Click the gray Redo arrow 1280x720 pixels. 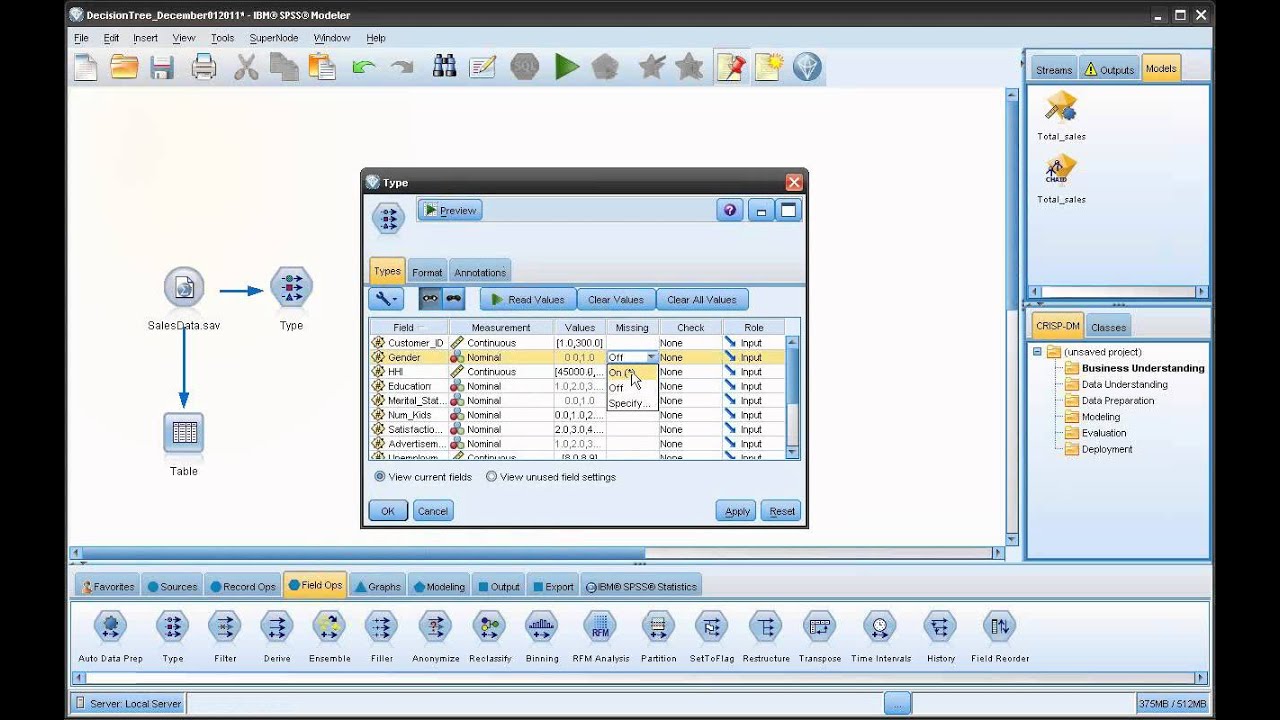pos(402,67)
